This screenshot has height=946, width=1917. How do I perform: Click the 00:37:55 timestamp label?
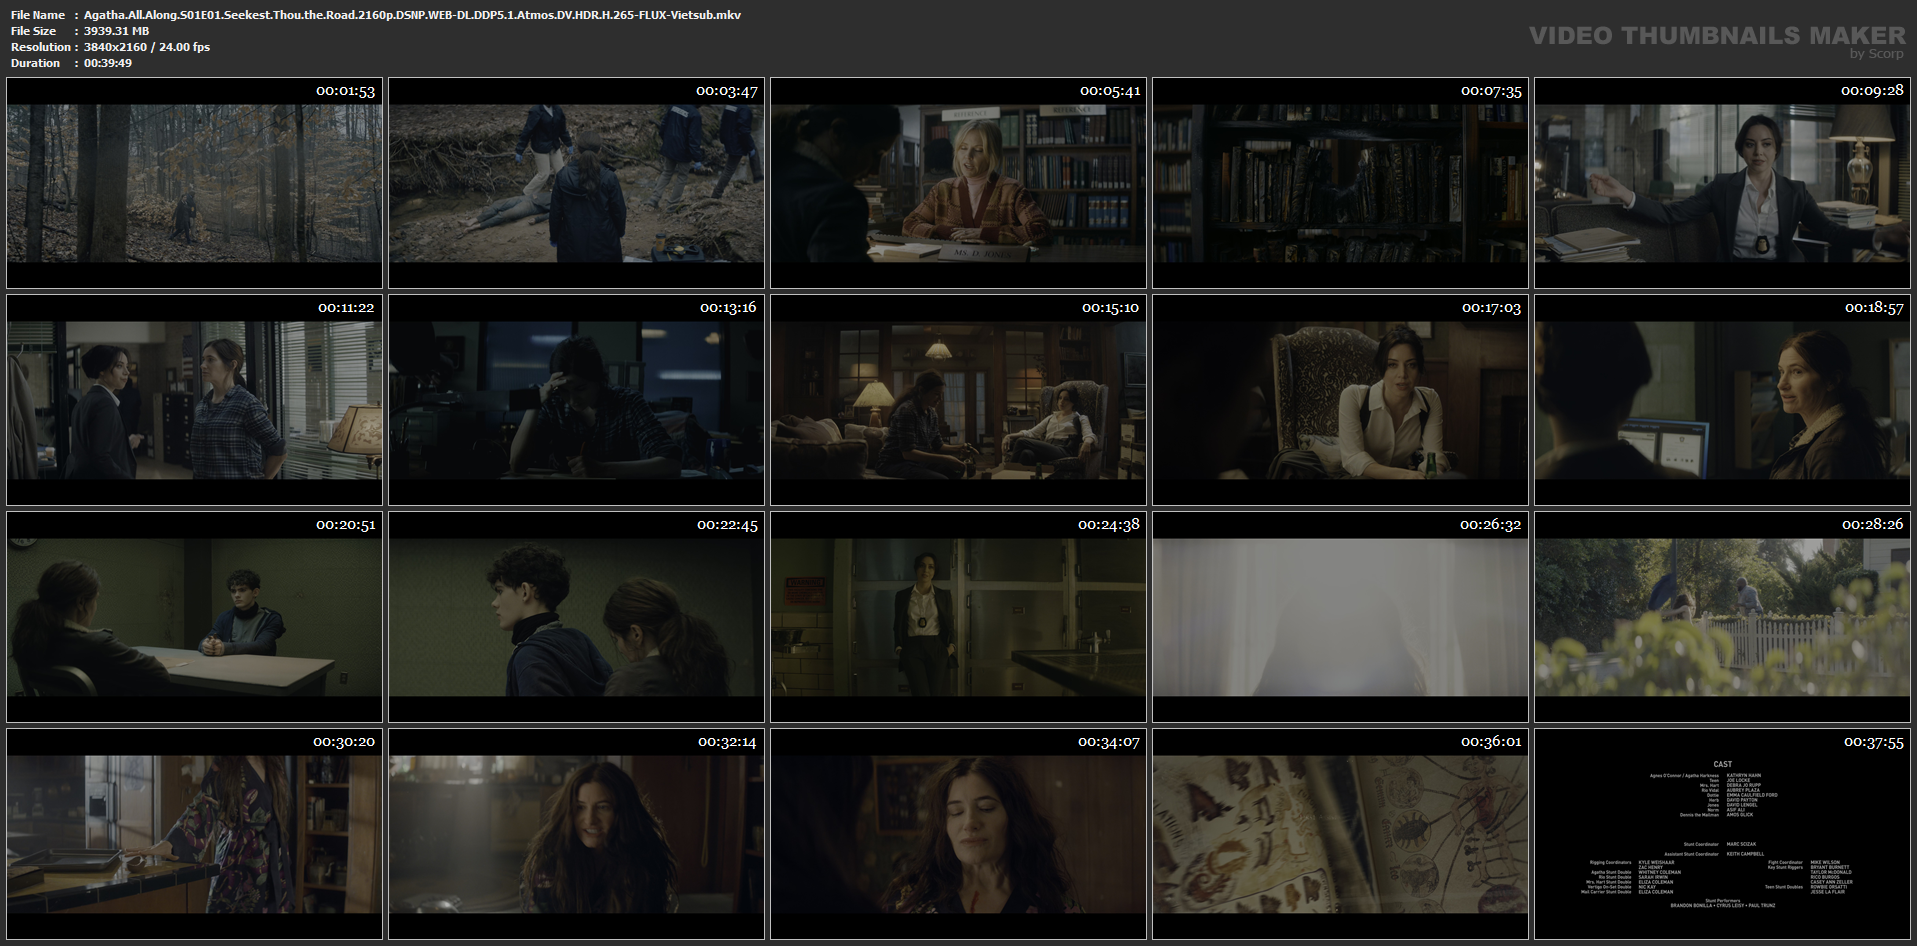coord(1873,742)
